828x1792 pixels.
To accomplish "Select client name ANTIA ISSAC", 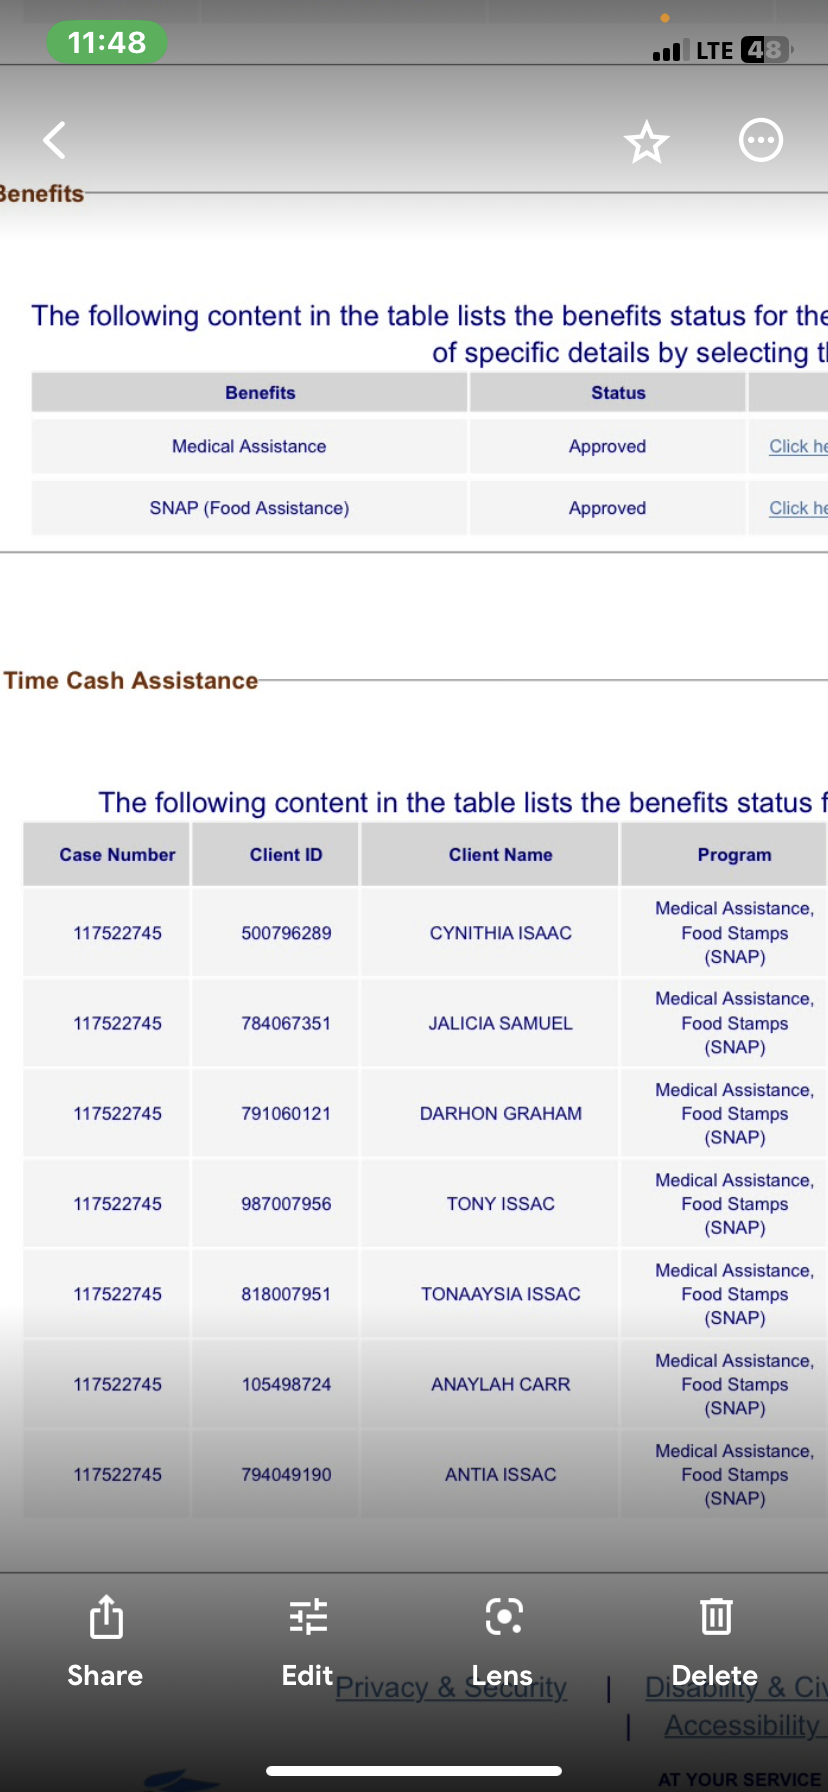I will [x=500, y=1474].
